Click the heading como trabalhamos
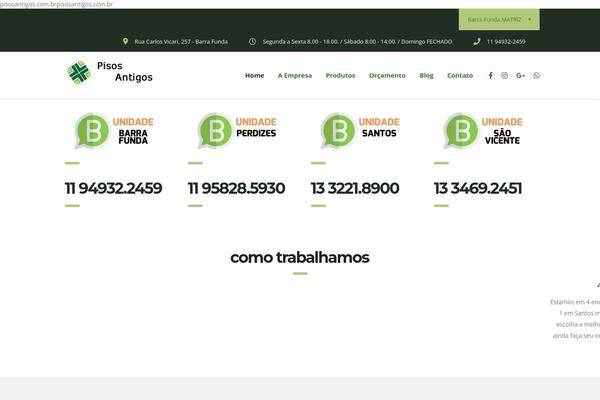The width and height of the screenshot is (600, 400). 300,257
